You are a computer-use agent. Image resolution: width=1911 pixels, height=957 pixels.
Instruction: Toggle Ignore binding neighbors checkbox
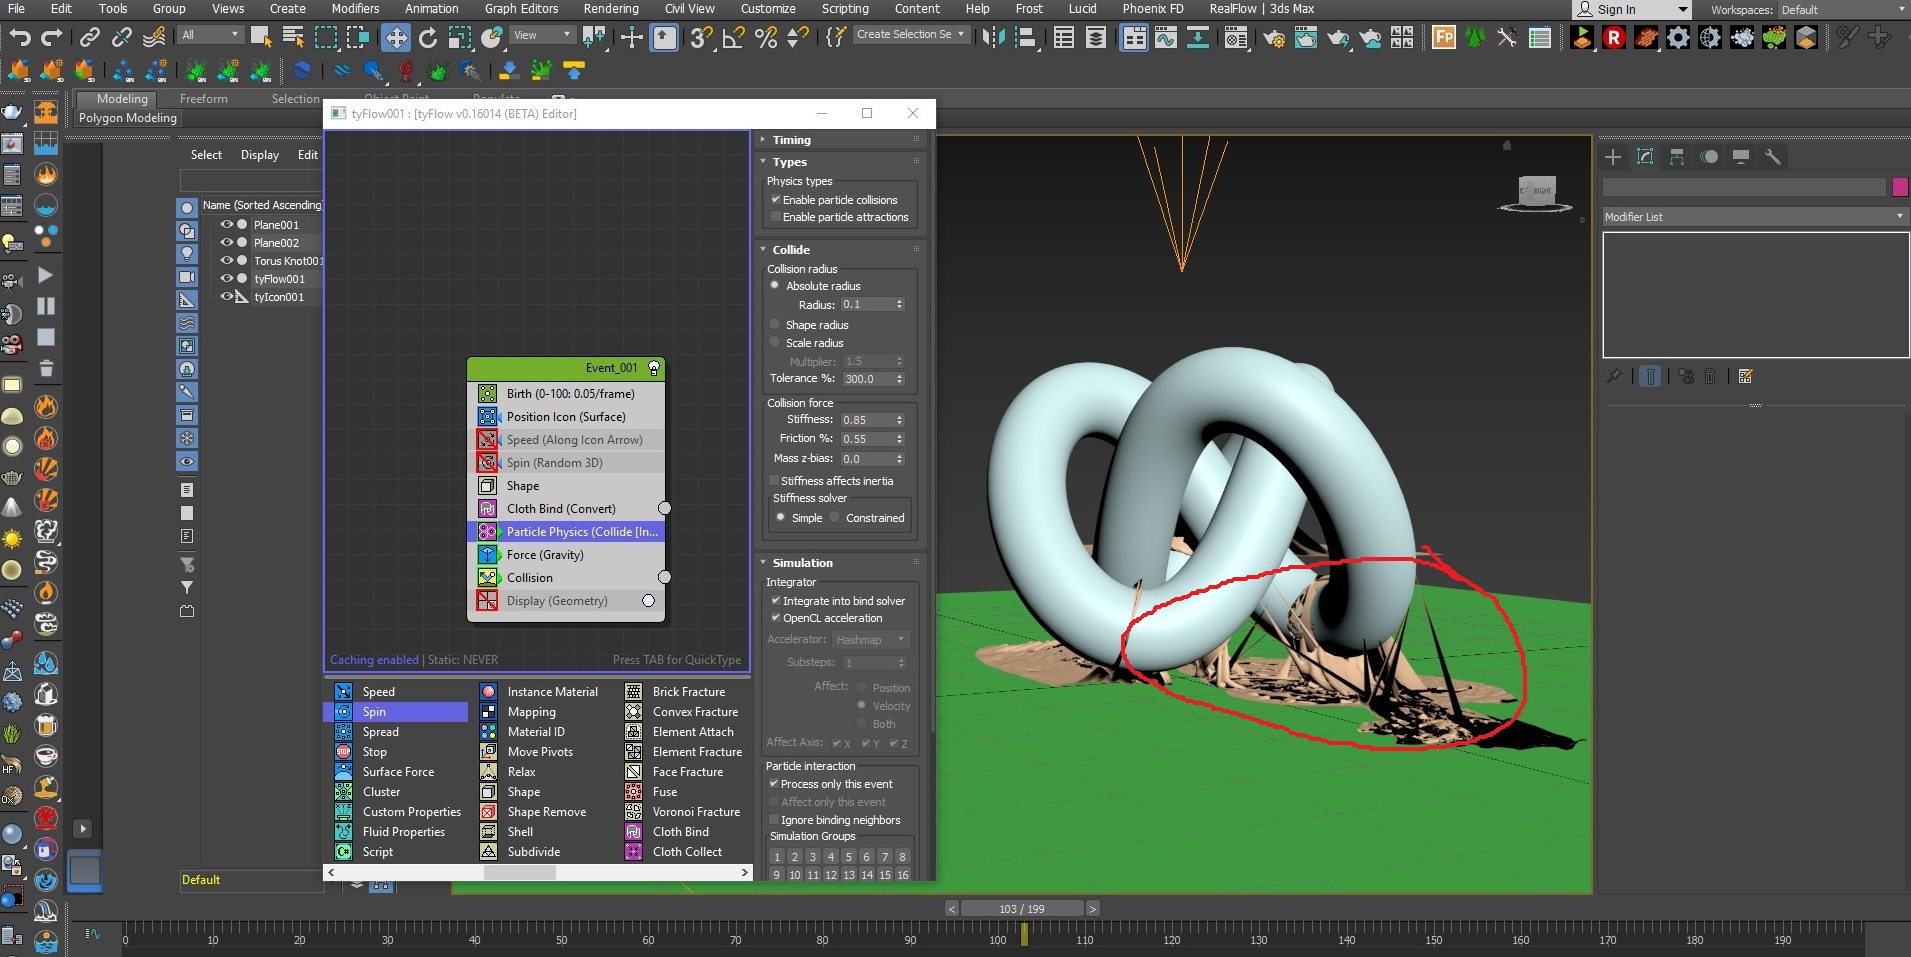[774, 820]
